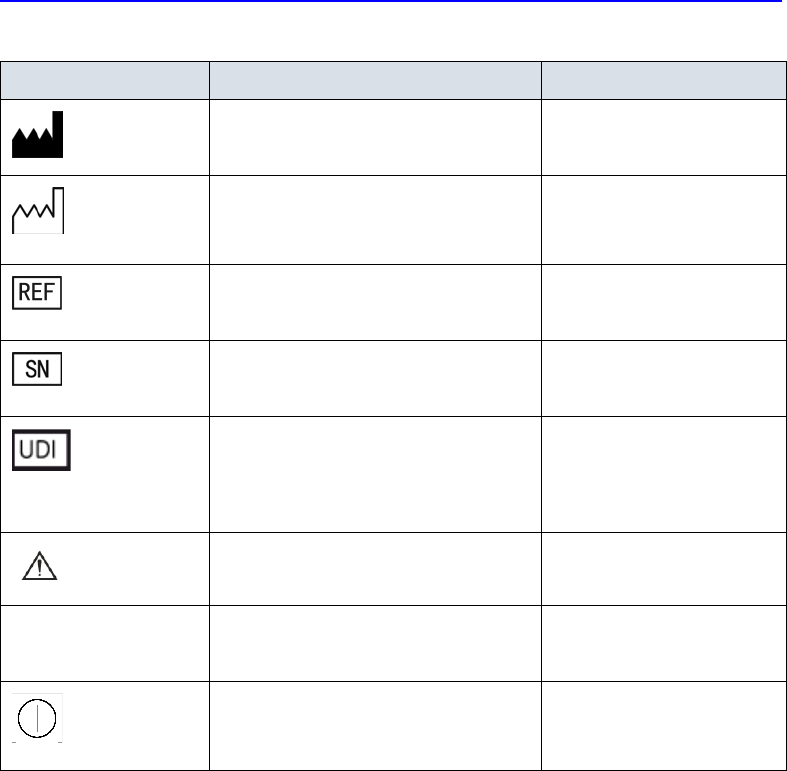Screen dimensions: 787x771
Task: Click the shaded header cell above the symbols column
Action: tap(104, 80)
